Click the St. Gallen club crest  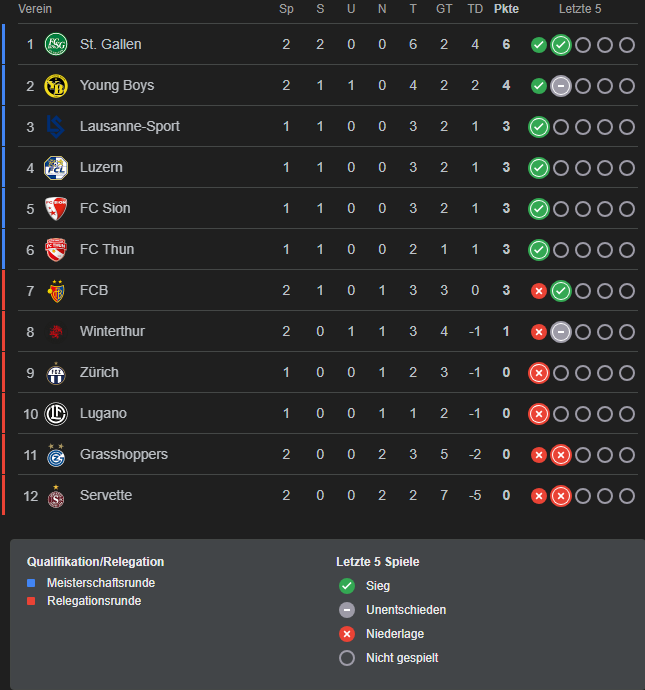[x=56, y=44]
